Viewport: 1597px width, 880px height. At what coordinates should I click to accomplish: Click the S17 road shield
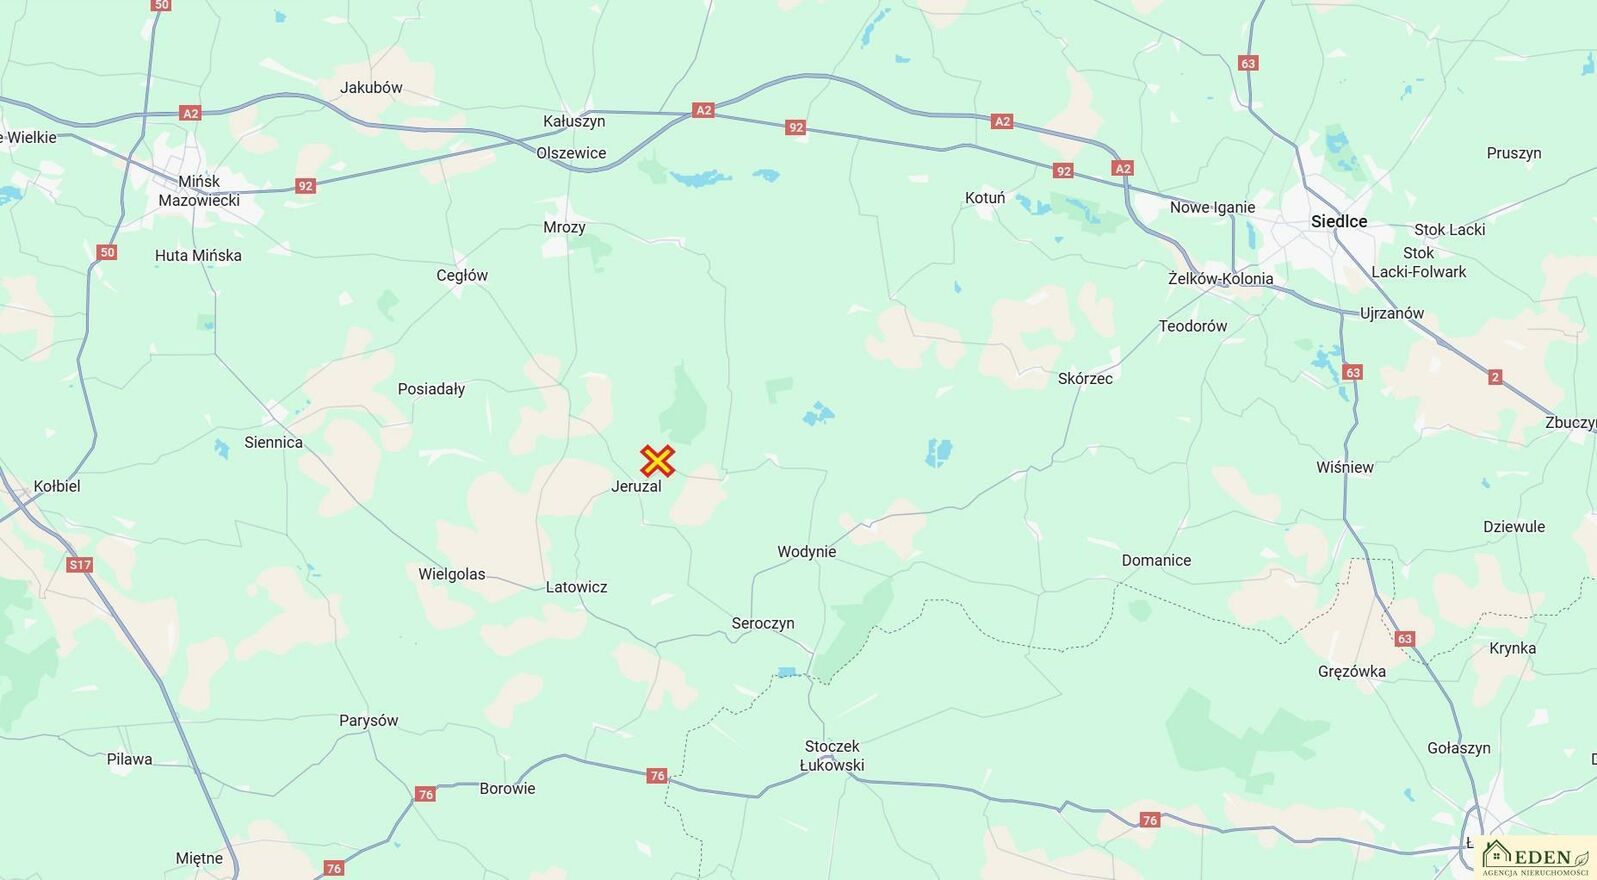coord(80,565)
